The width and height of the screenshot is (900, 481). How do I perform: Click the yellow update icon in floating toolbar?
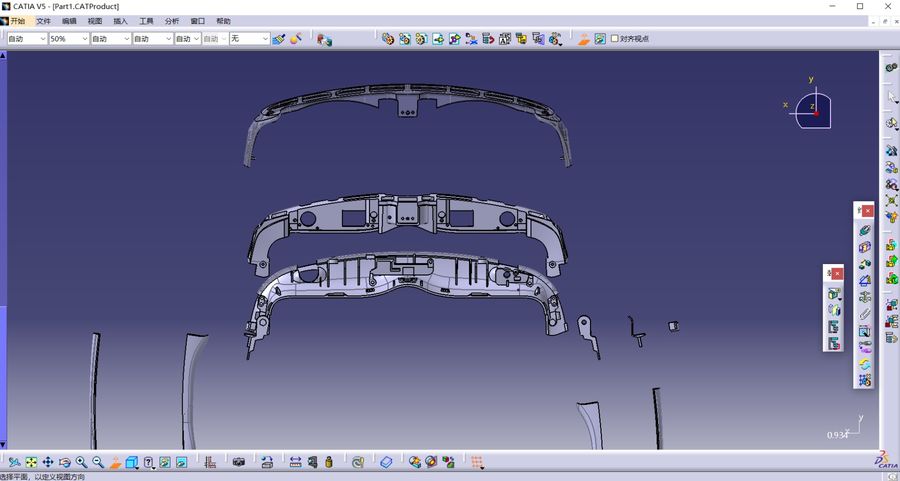click(x=864, y=364)
